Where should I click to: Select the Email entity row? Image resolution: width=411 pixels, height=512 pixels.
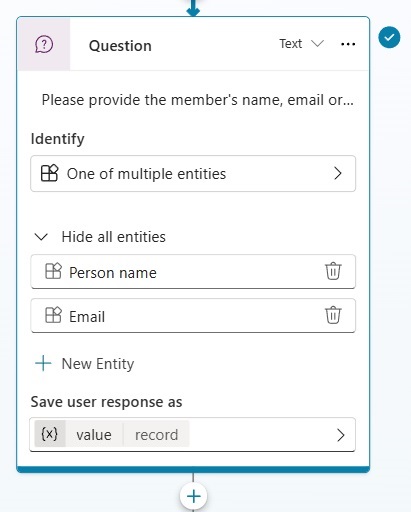[193, 315]
